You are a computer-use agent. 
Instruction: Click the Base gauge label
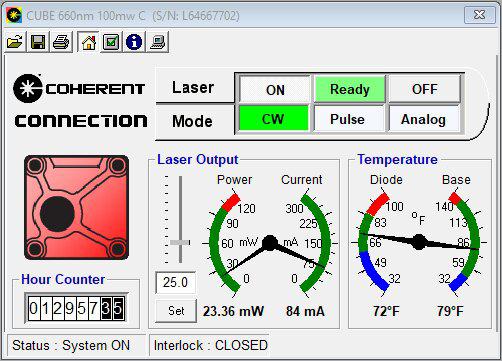(x=456, y=180)
